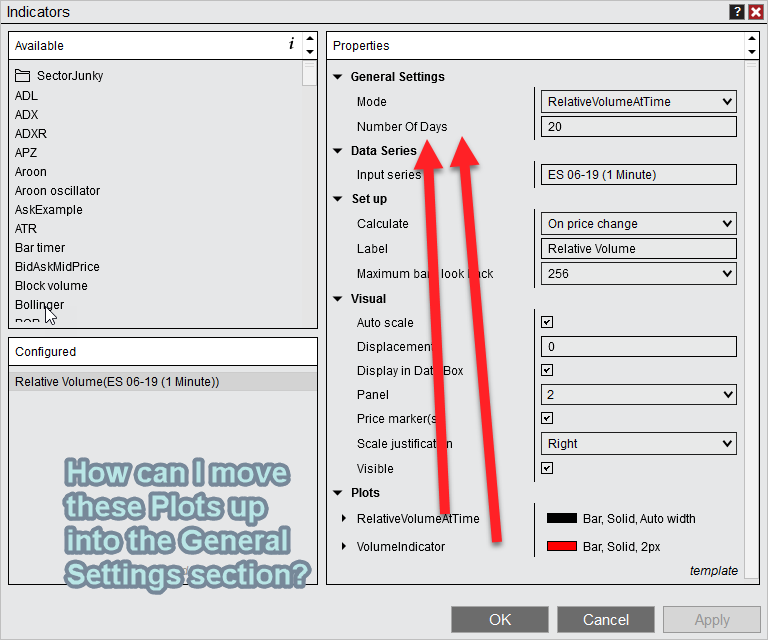
Task: Select Block volume indicator
Action: click(x=51, y=286)
